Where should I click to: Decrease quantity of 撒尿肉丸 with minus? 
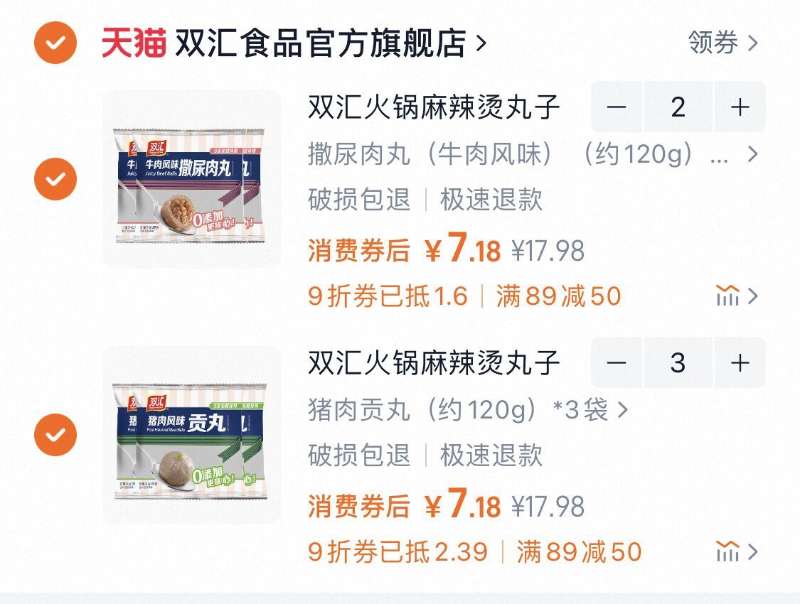[616, 107]
